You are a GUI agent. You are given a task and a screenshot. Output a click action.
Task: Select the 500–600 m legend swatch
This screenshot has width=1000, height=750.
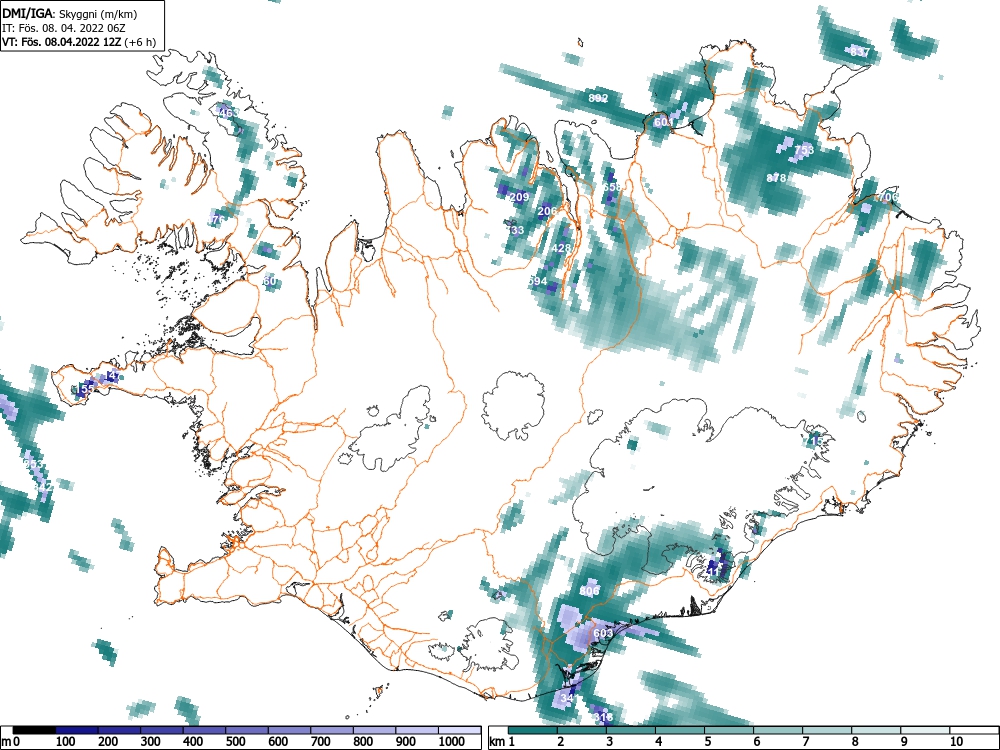pos(247,730)
